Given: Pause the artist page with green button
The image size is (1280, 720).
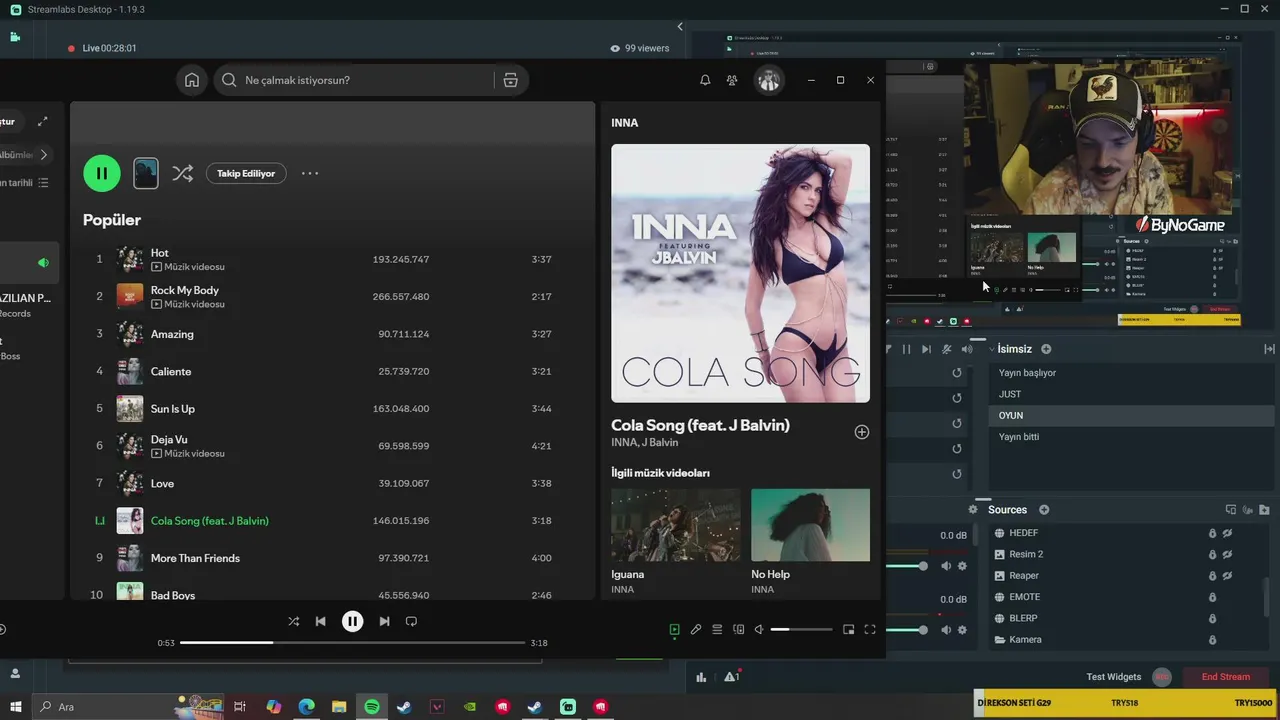Looking at the screenshot, I should (102, 173).
